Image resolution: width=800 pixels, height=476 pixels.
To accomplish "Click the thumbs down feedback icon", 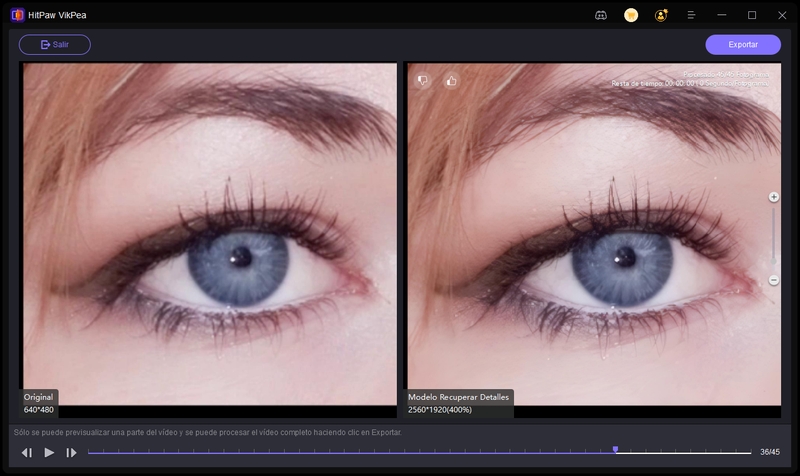I will (422, 80).
